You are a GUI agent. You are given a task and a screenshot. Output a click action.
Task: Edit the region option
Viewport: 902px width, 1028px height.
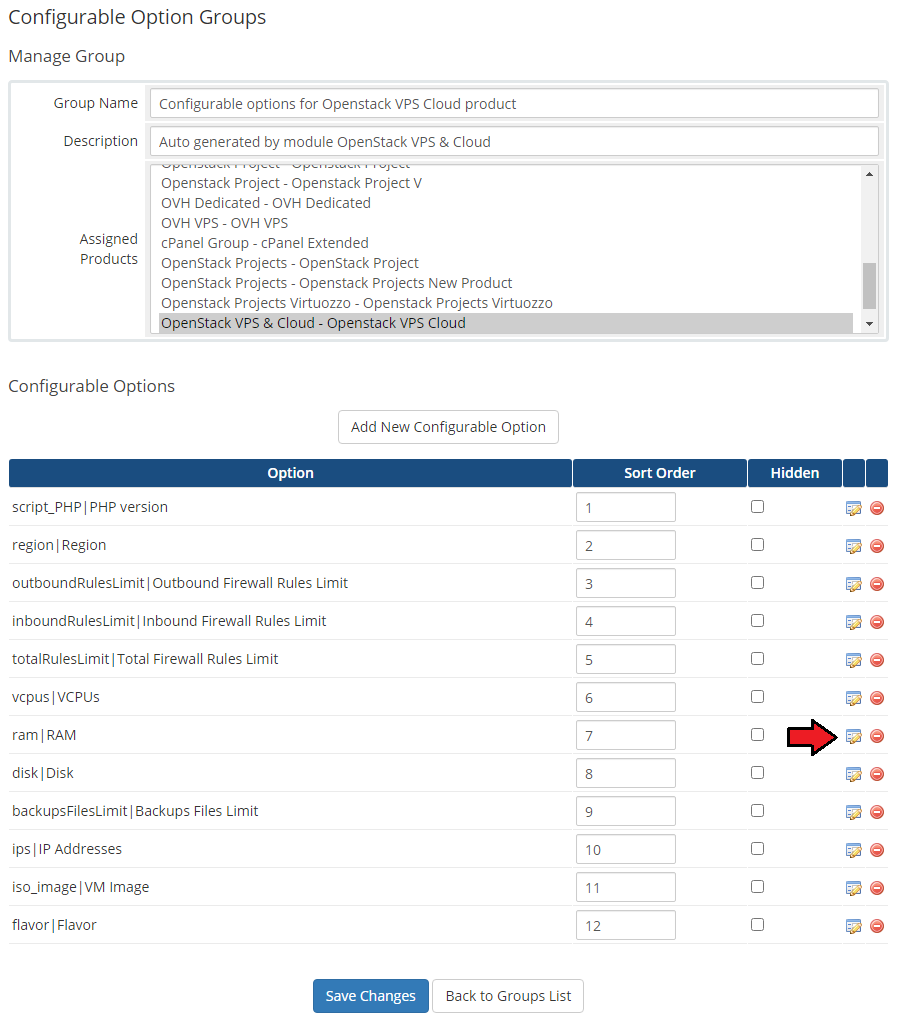[853, 546]
